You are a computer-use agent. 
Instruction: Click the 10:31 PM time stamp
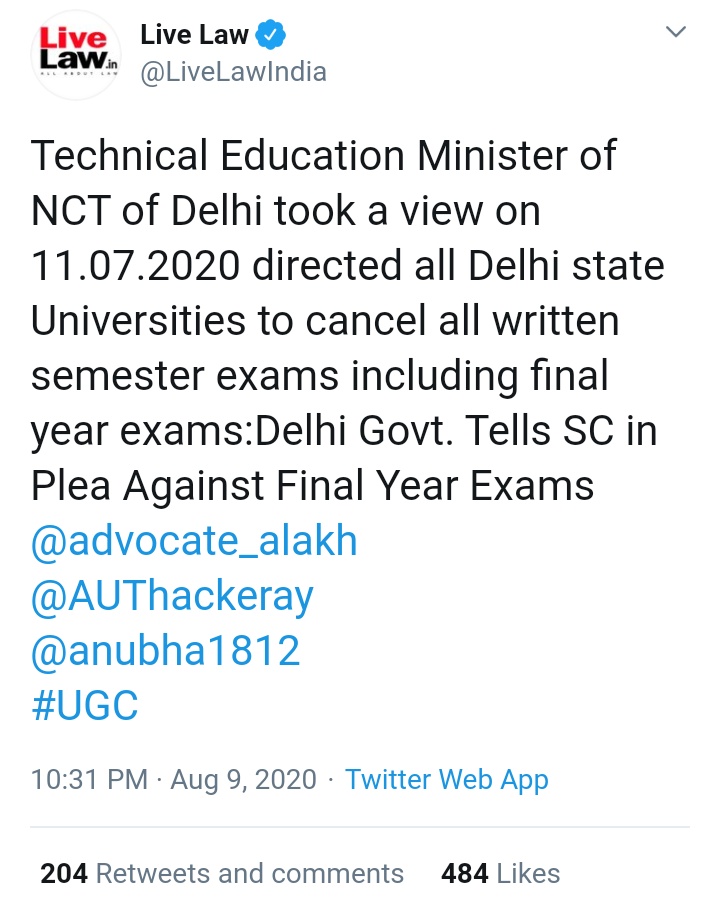point(89,780)
